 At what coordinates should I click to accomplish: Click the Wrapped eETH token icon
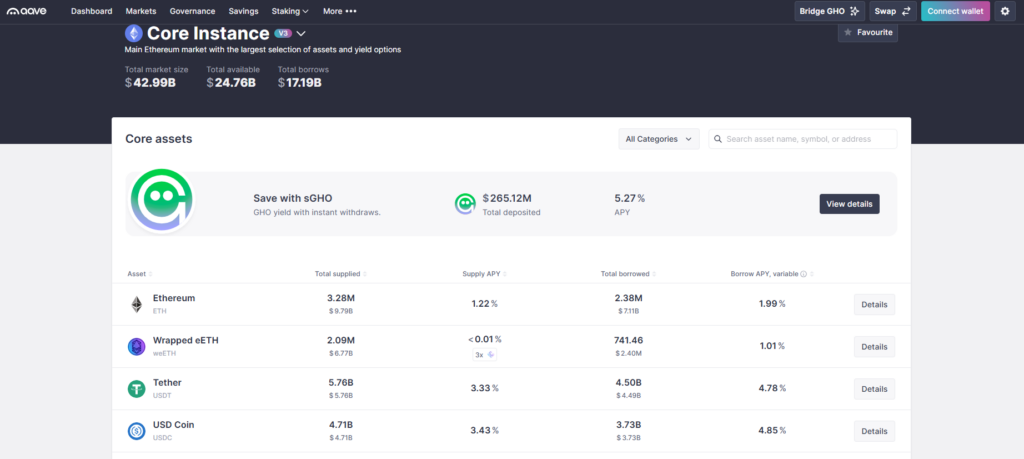tap(136, 346)
